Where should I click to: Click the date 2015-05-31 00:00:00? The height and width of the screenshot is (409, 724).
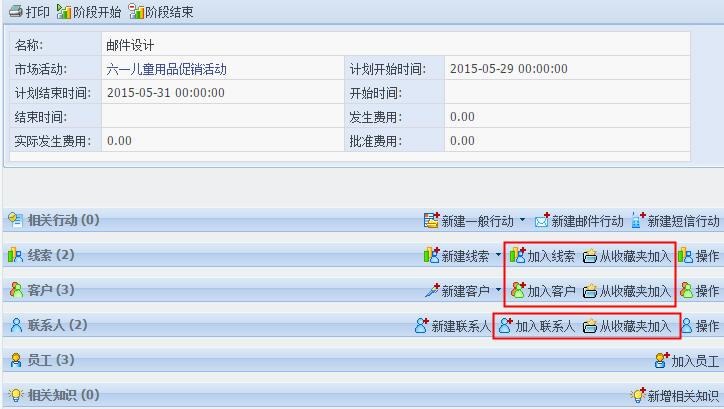pos(166,93)
